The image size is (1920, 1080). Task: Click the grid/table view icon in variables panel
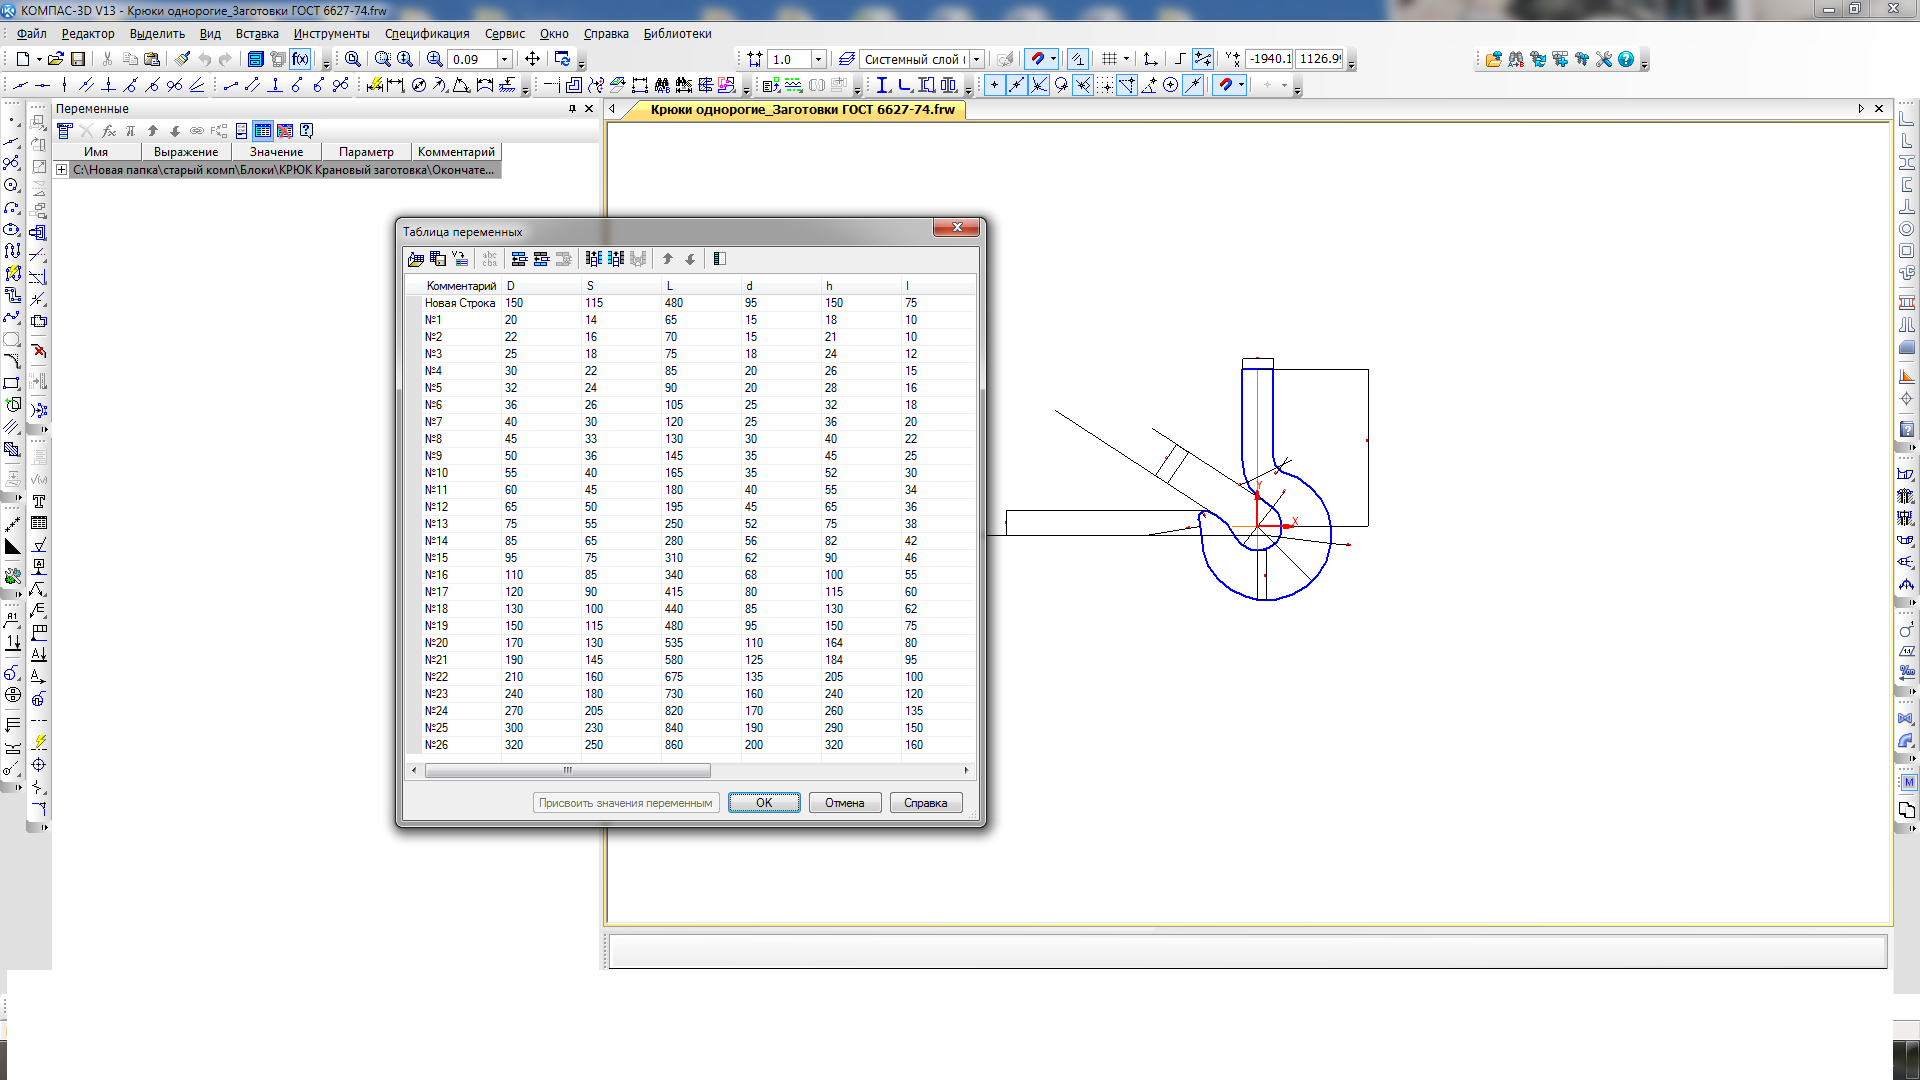[x=262, y=131]
